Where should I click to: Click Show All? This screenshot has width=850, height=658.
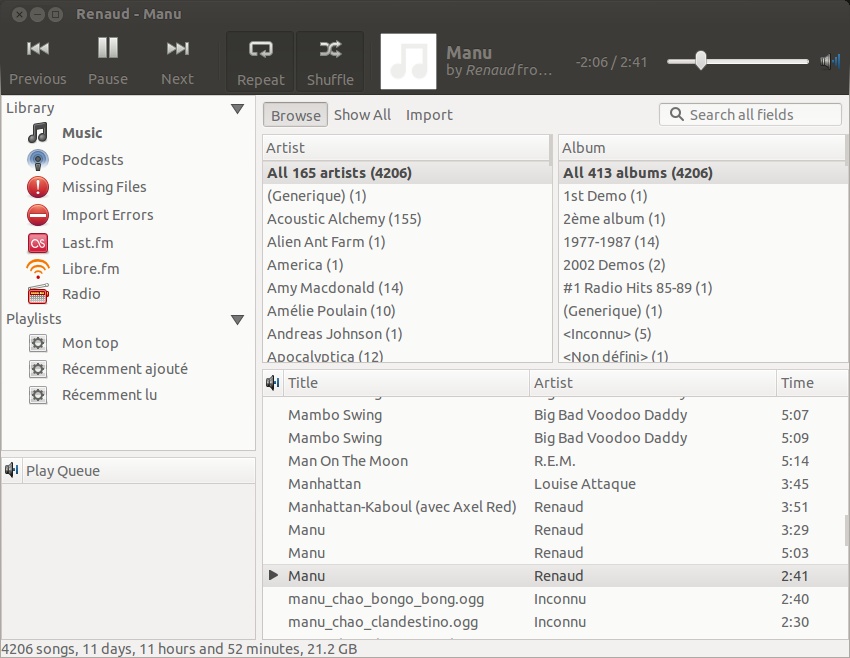pos(362,115)
